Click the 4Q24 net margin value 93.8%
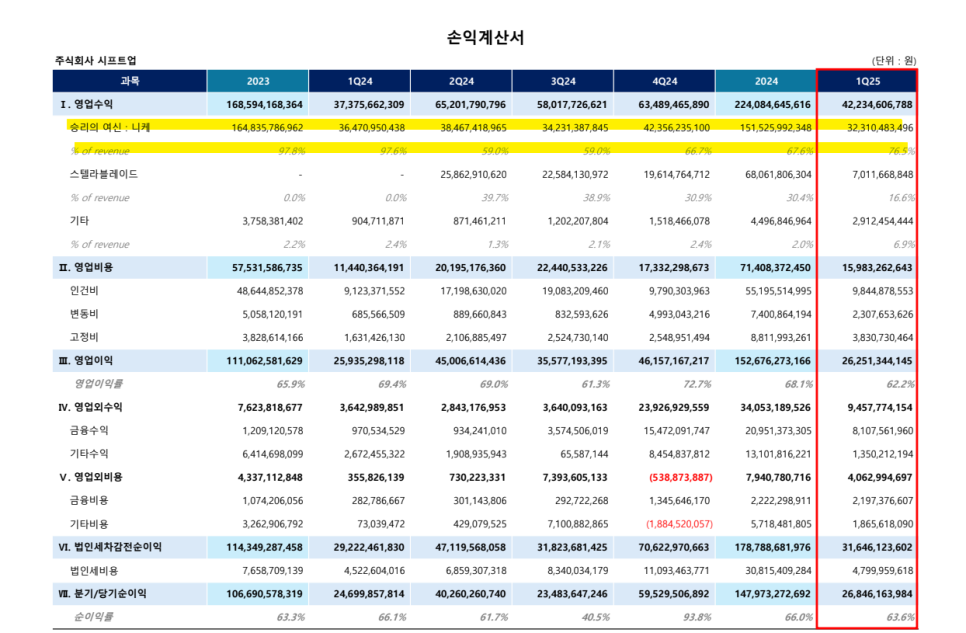The height and width of the screenshot is (633, 966). tap(697, 617)
